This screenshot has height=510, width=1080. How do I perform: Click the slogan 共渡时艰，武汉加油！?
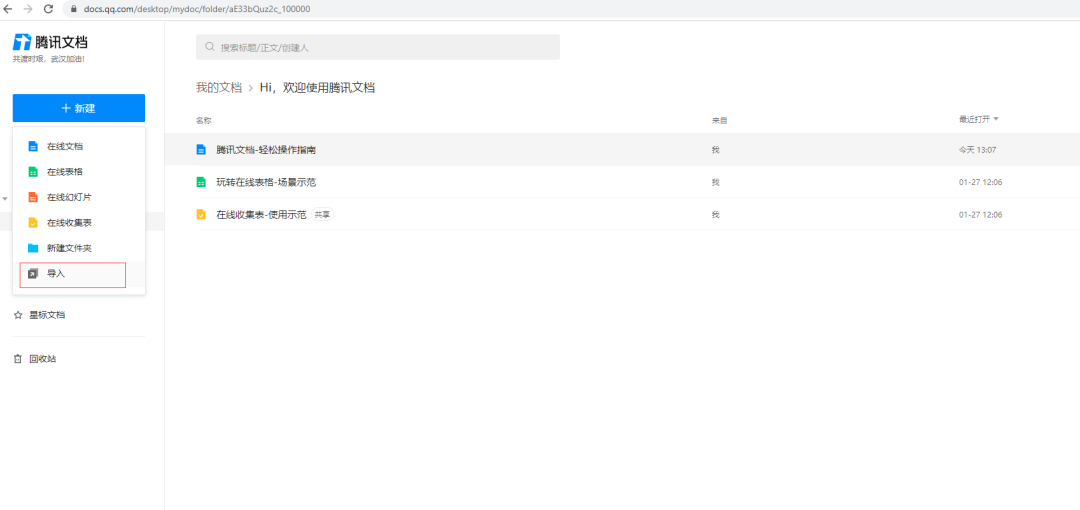48,59
